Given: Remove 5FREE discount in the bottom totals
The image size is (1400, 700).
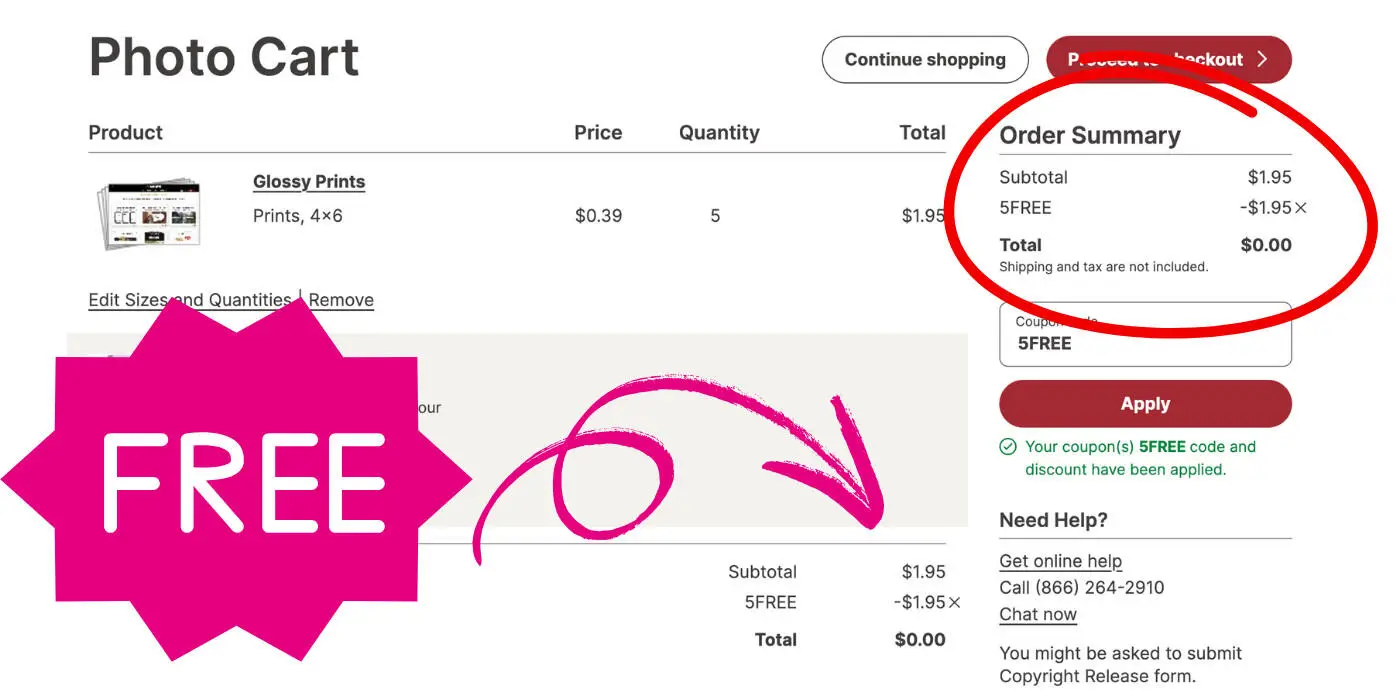Looking at the screenshot, I should 954,602.
